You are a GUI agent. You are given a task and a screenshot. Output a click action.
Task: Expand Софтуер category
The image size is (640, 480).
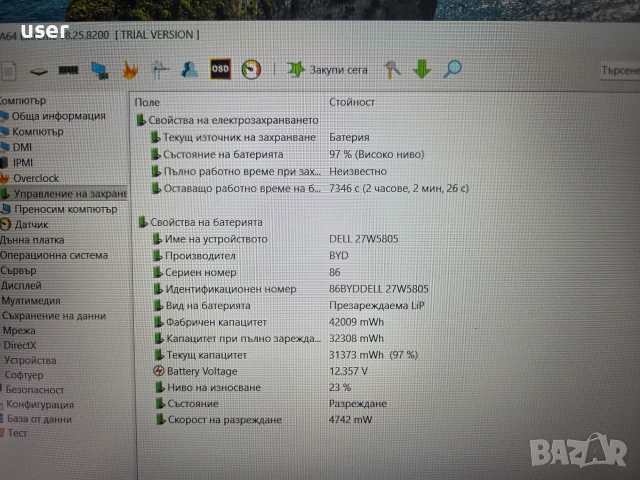point(24,375)
